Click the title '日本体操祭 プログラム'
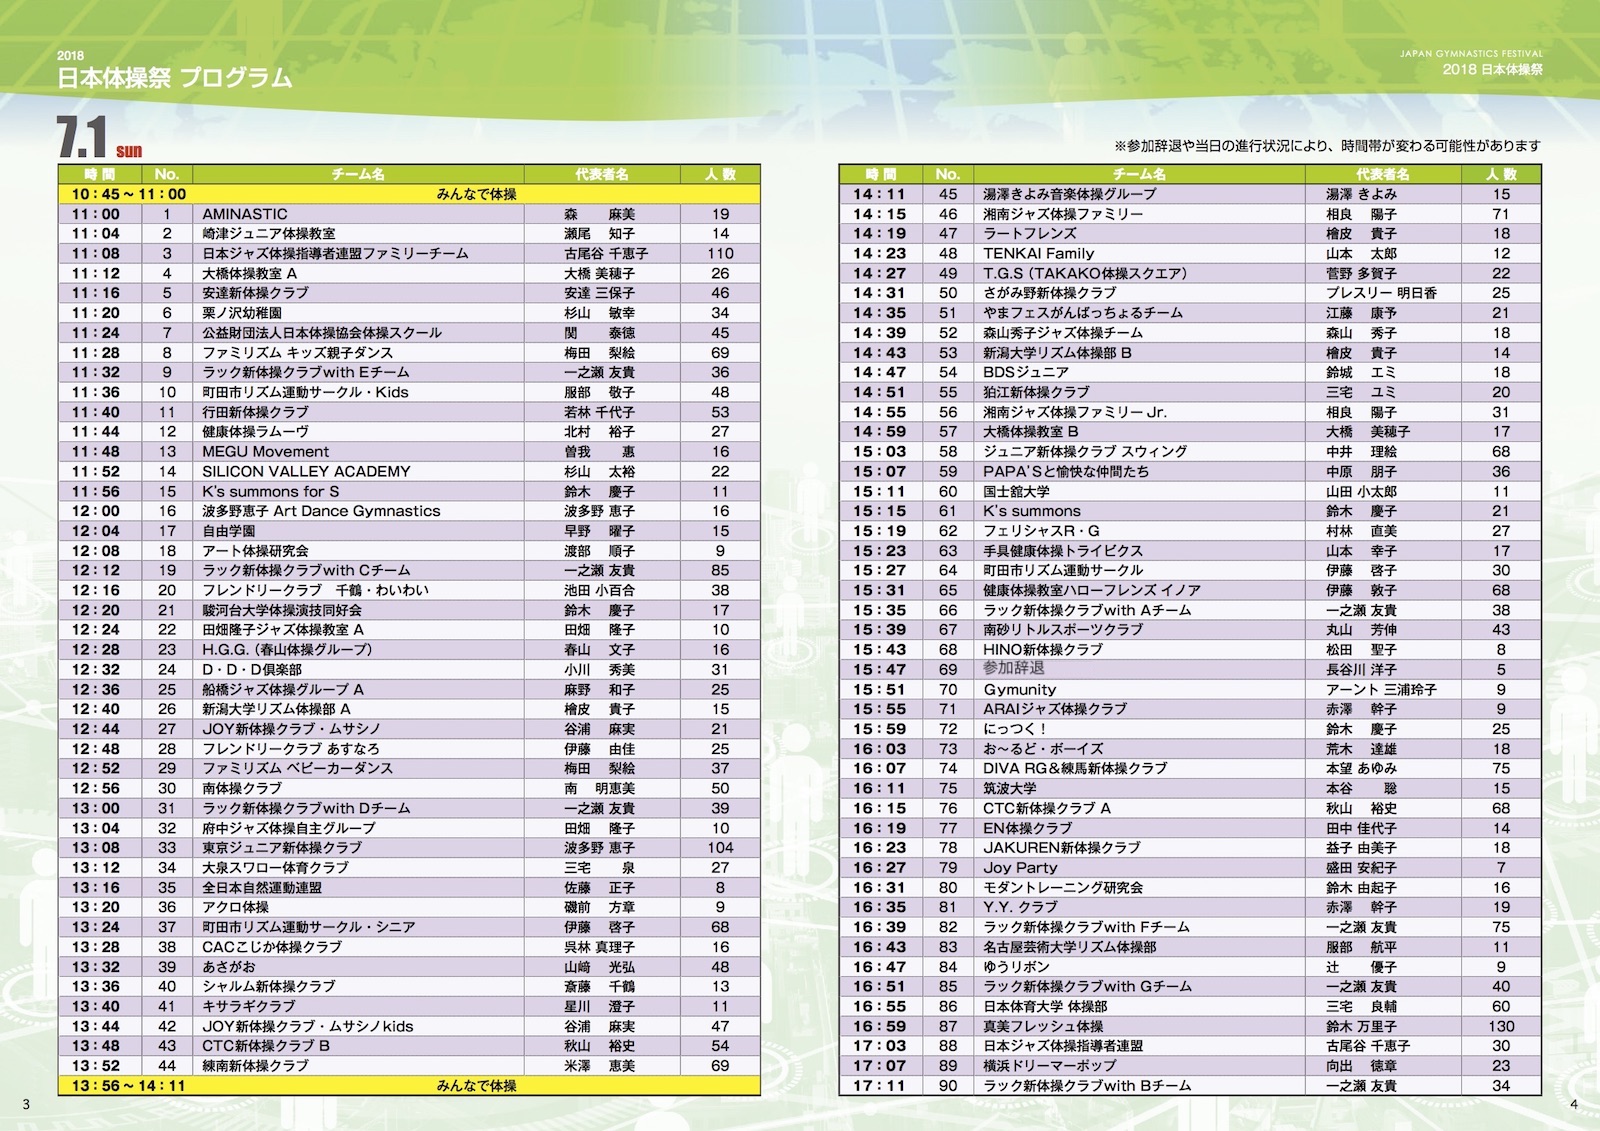 click(174, 78)
